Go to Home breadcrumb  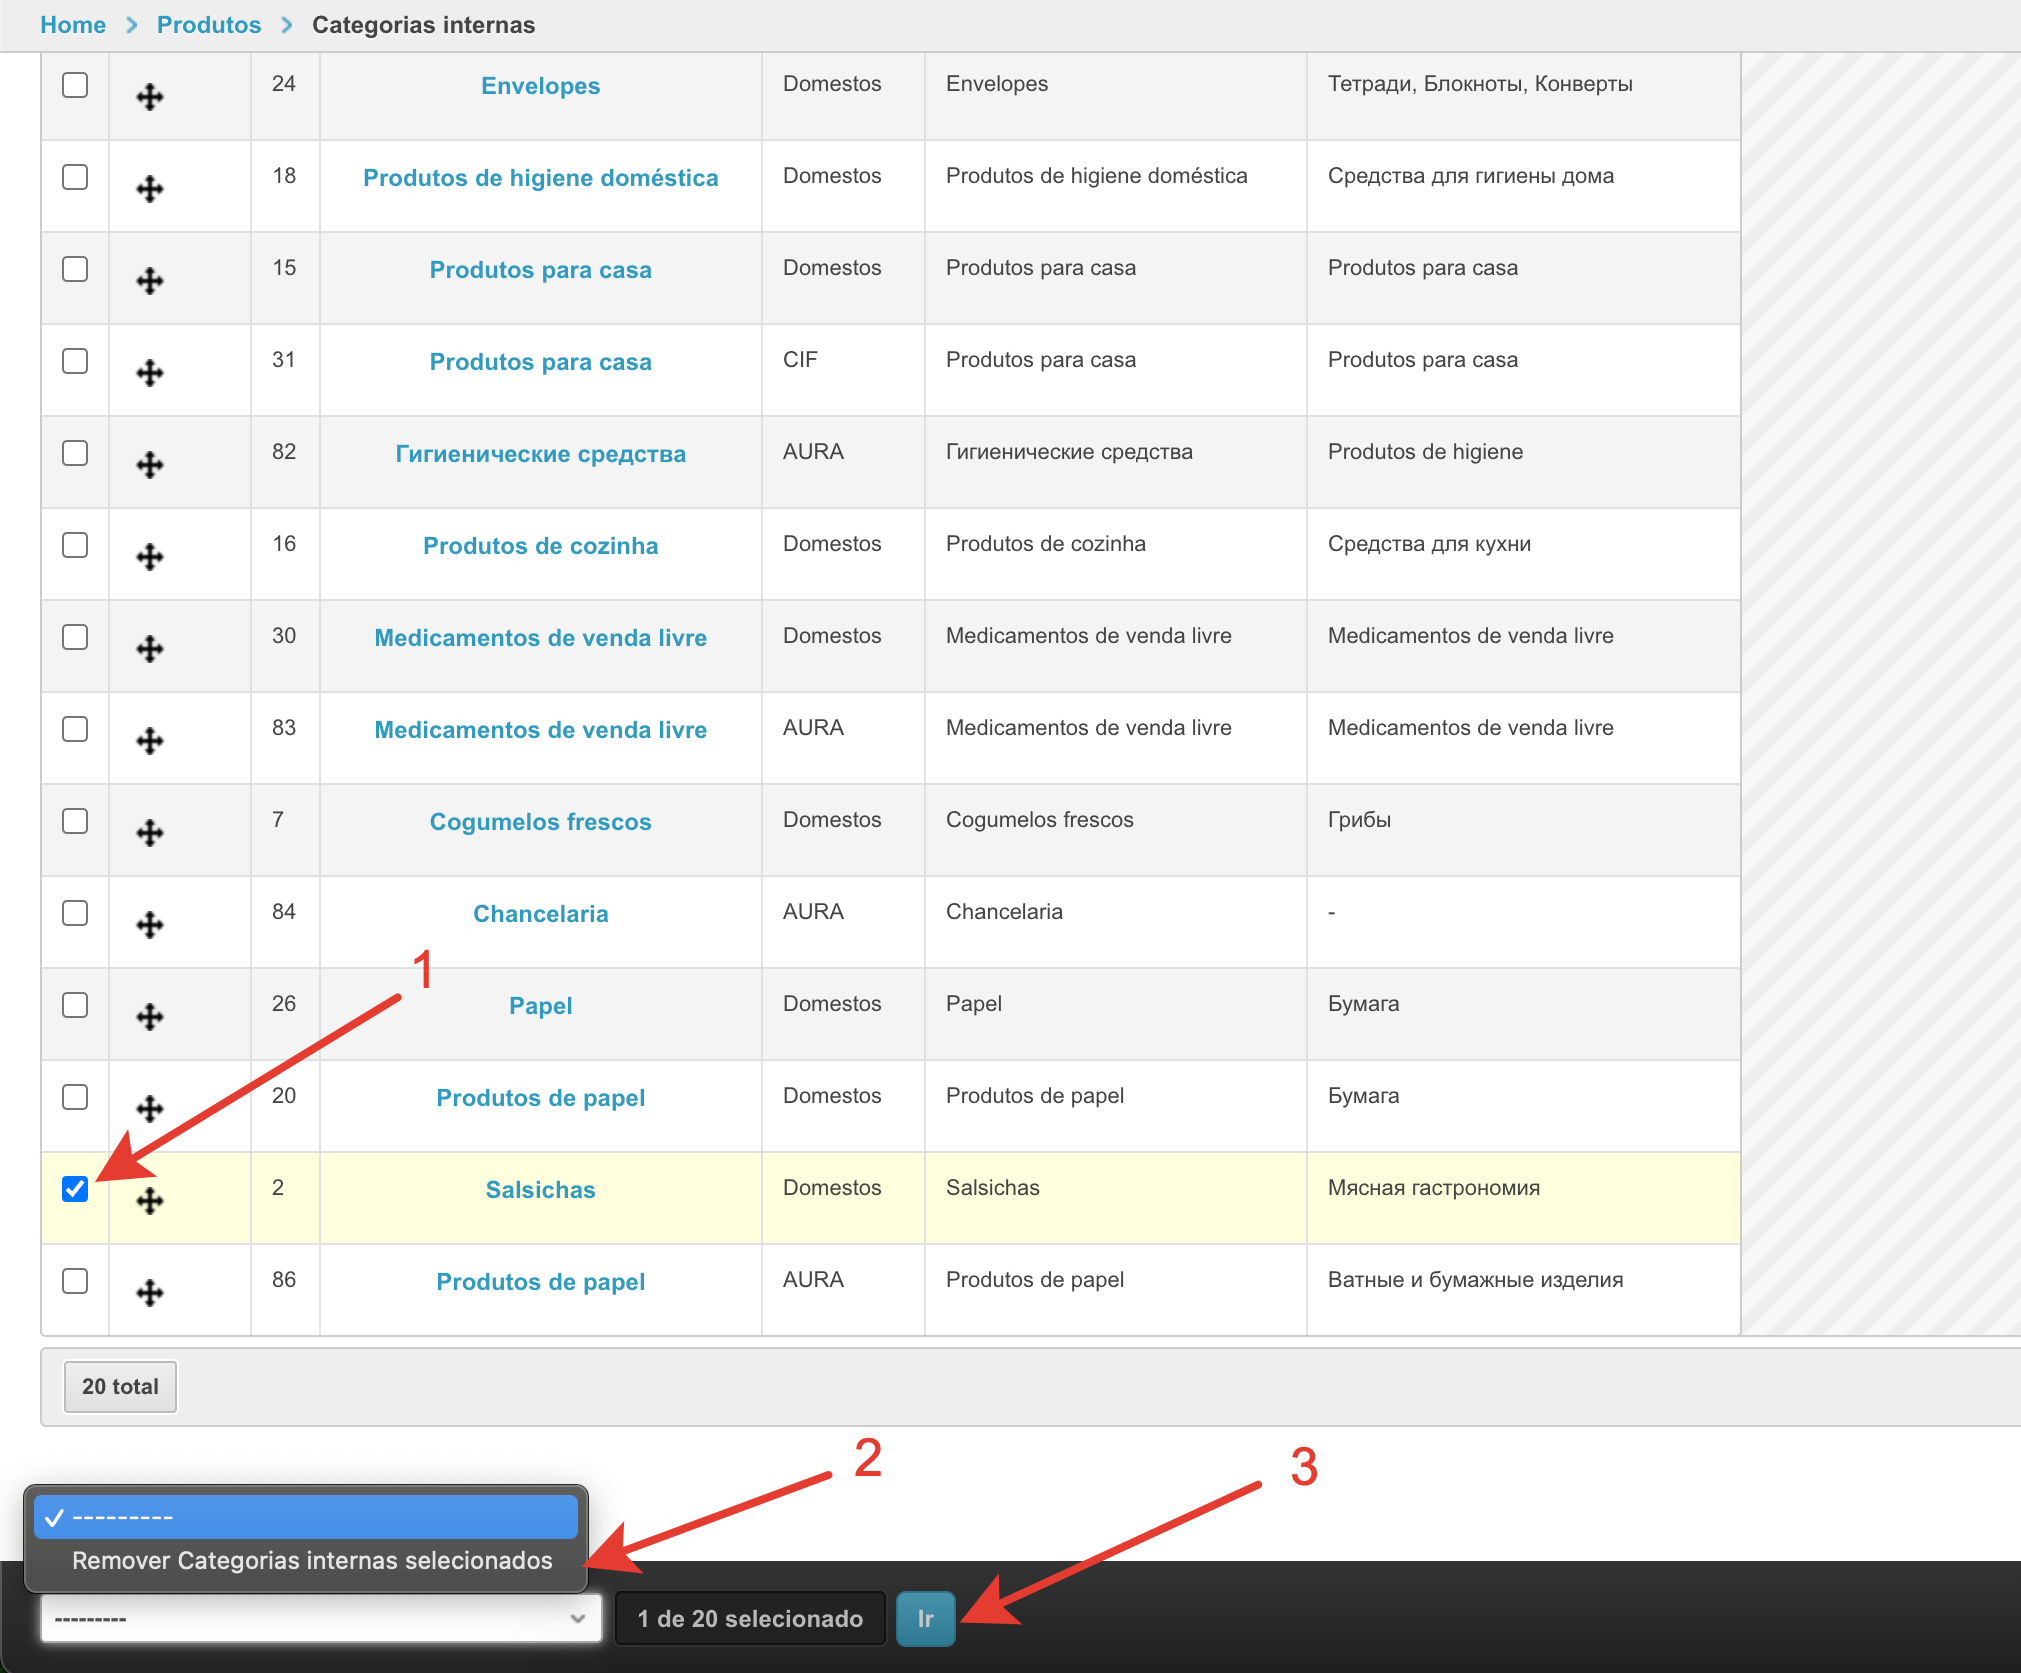(73, 25)
